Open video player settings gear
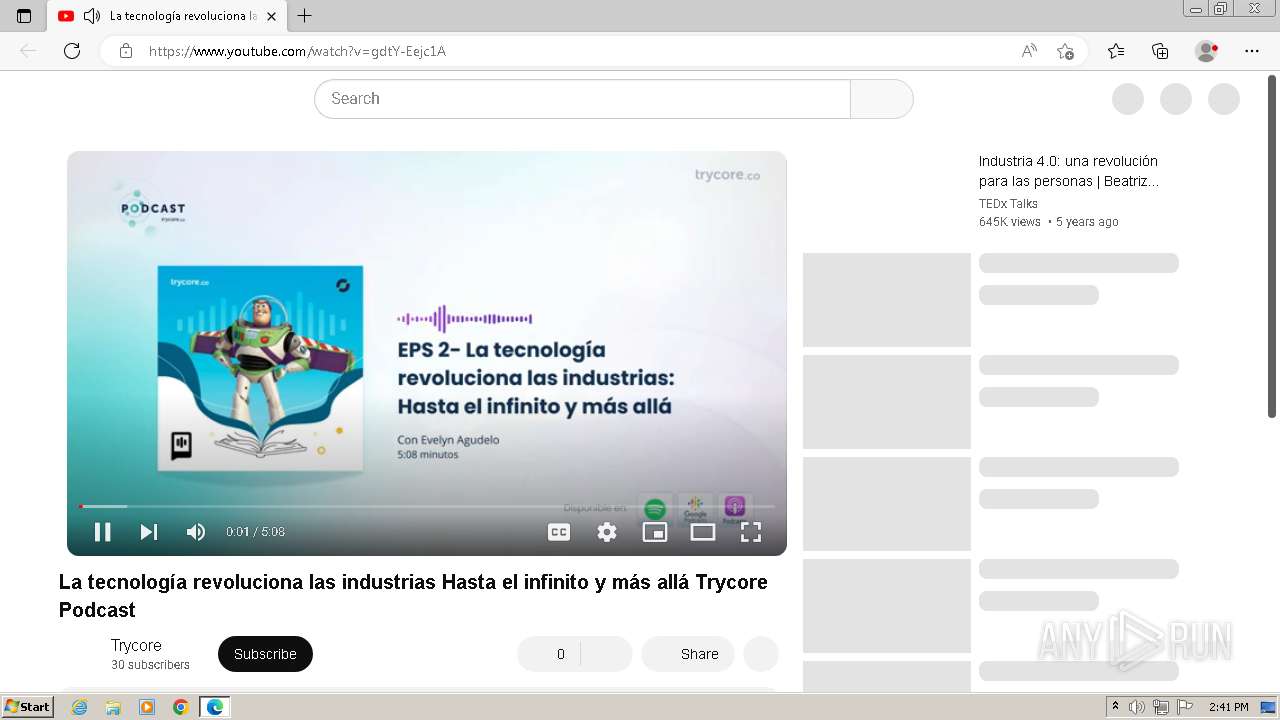 click(607, 532)
